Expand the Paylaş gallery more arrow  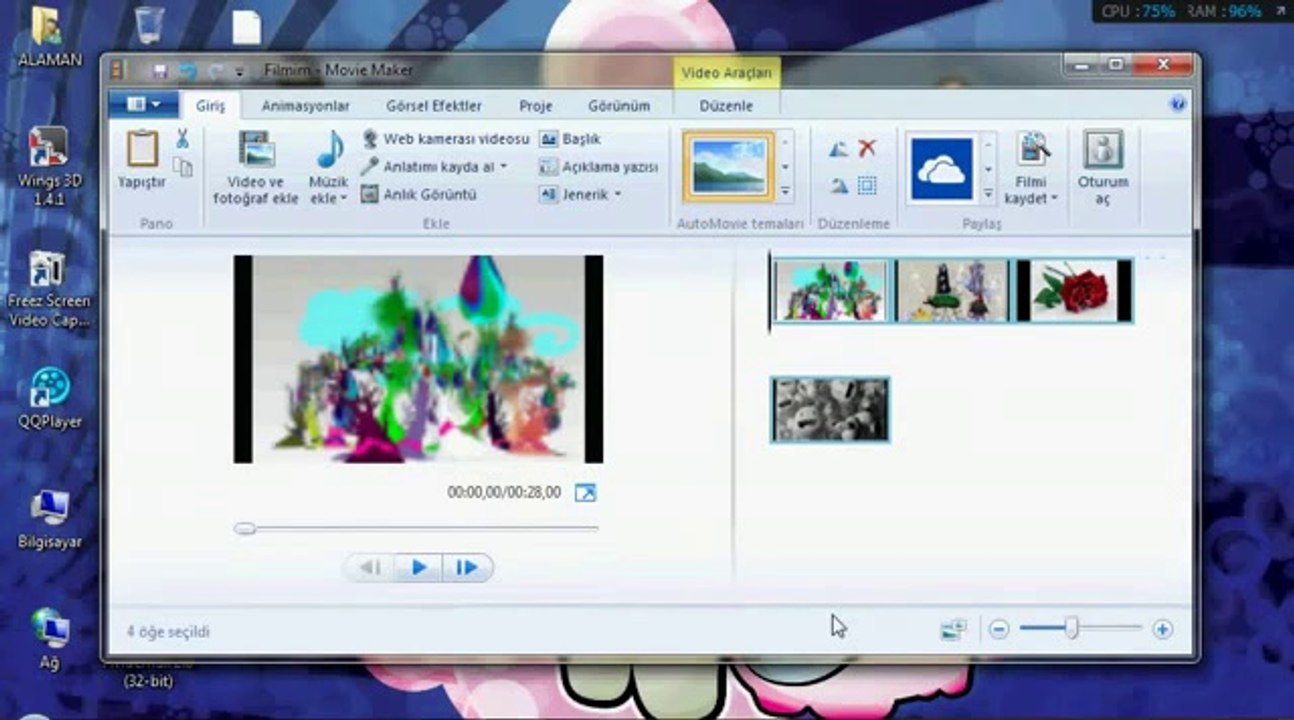pos(988,193)
